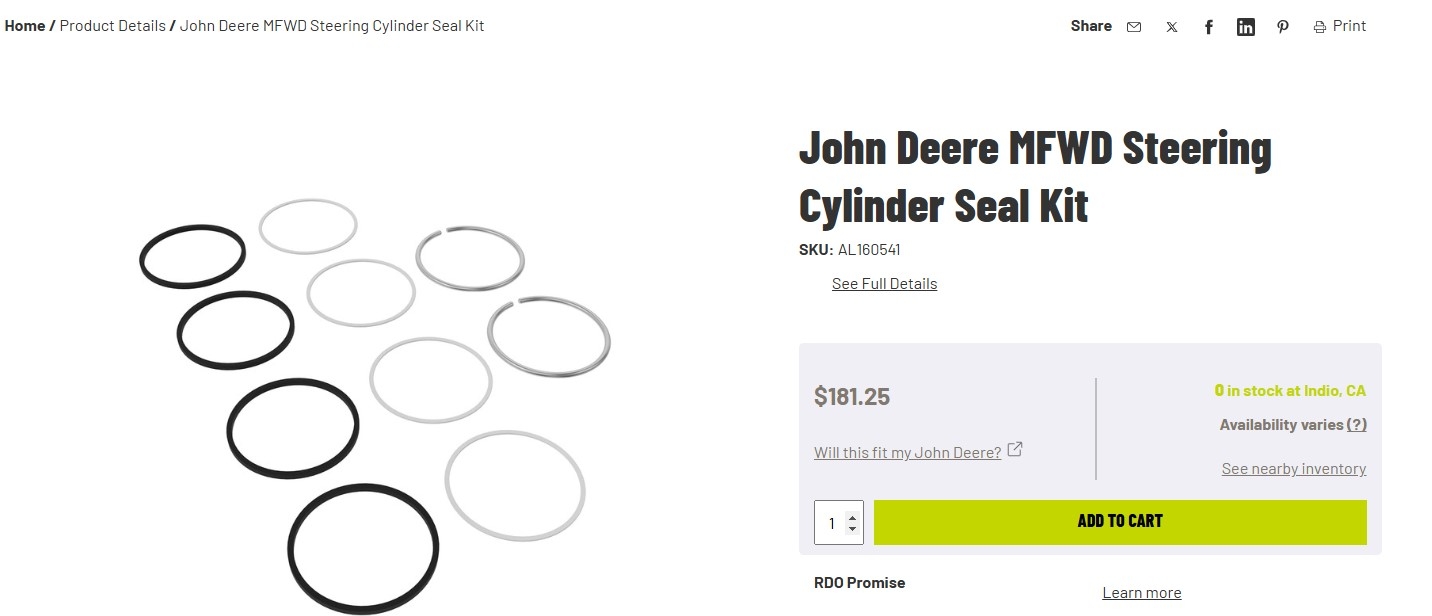Open See Full Details link

[x=884, y=284]
